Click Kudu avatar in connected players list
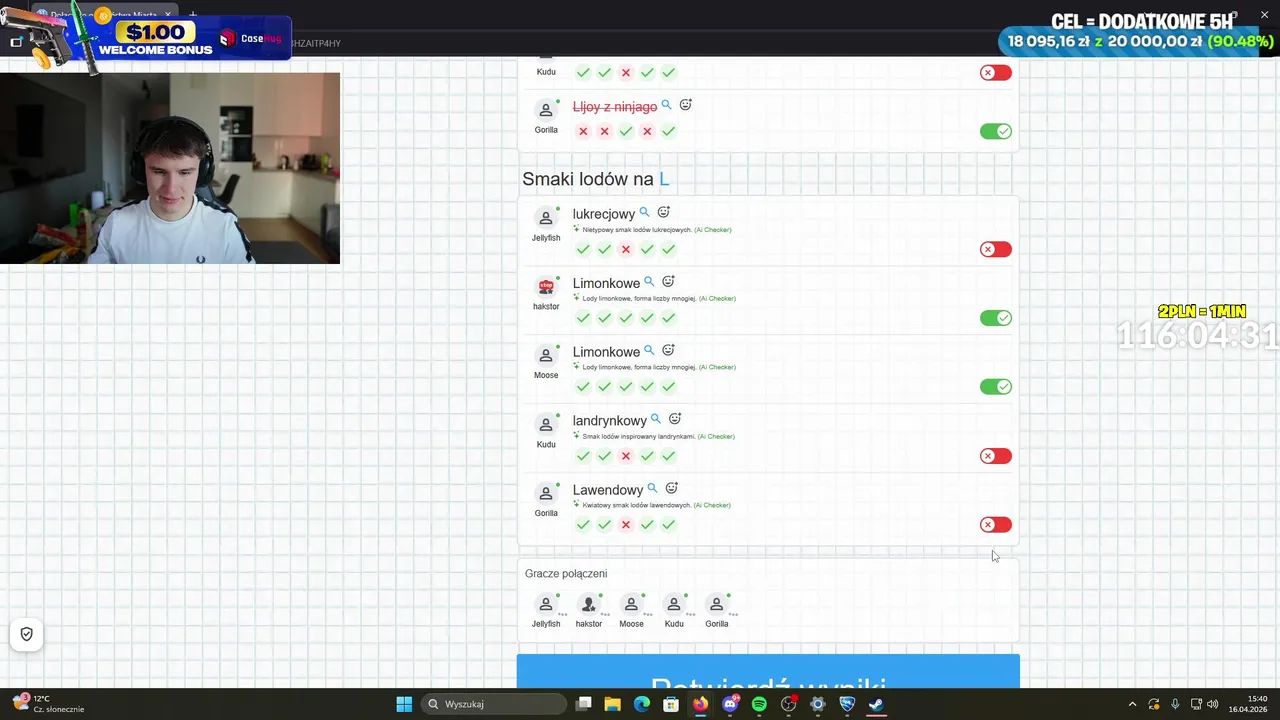The width and height of the screenshot is (1280, 720). (674, 604)
